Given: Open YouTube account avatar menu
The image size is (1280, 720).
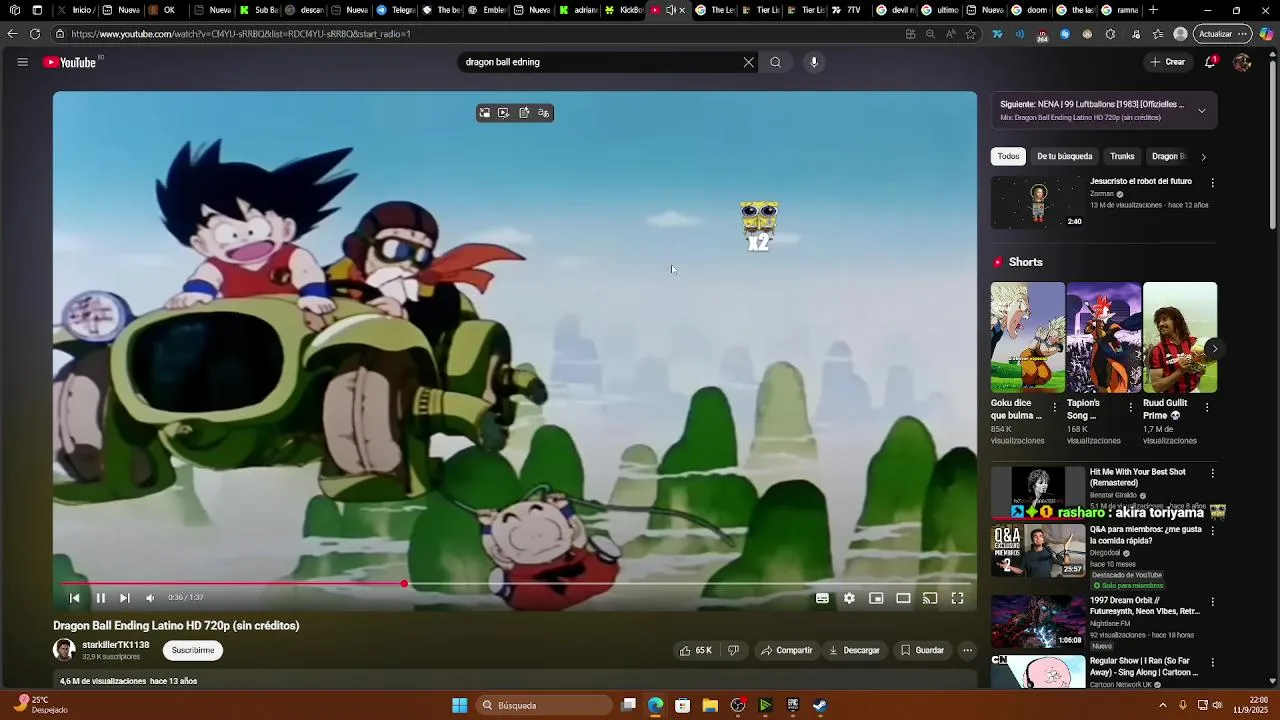Looking at the screenshot, I should pyautogui.click(x=1242, y=62).
